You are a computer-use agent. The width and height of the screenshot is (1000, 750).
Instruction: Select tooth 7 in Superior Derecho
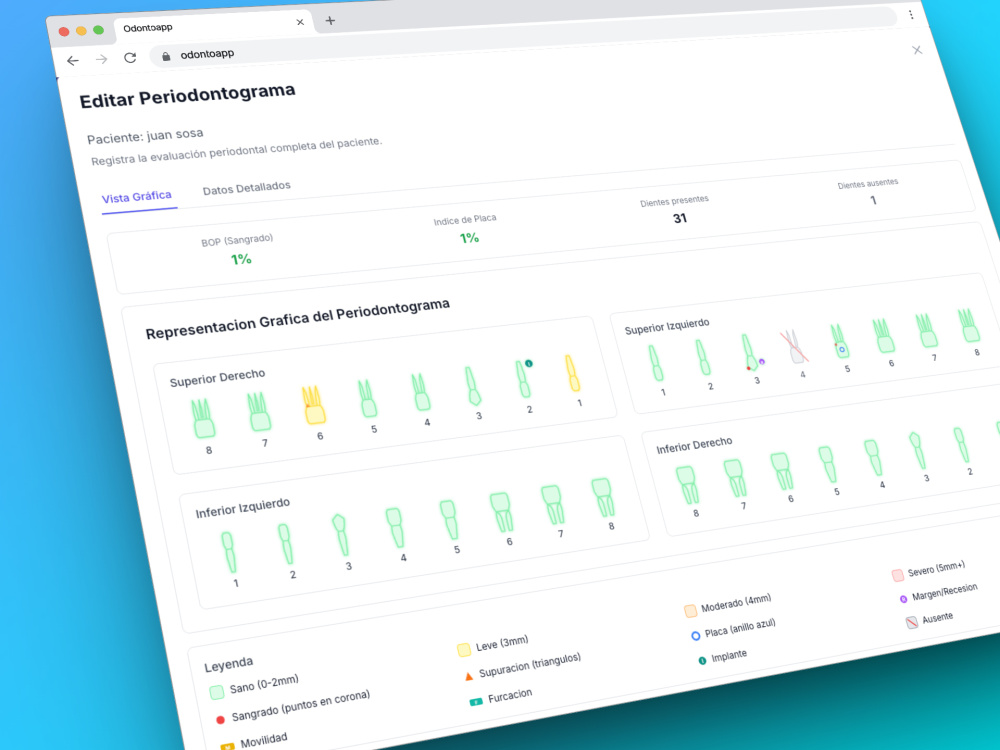258,411
